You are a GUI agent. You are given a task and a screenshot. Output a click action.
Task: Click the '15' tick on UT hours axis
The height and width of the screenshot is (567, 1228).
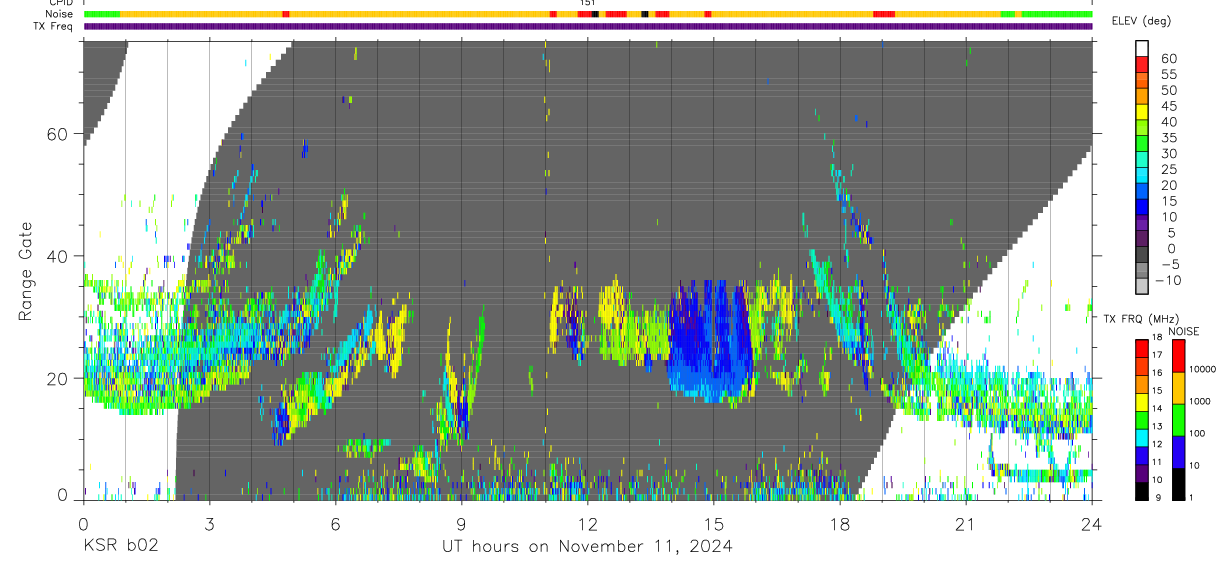[714, 524]
